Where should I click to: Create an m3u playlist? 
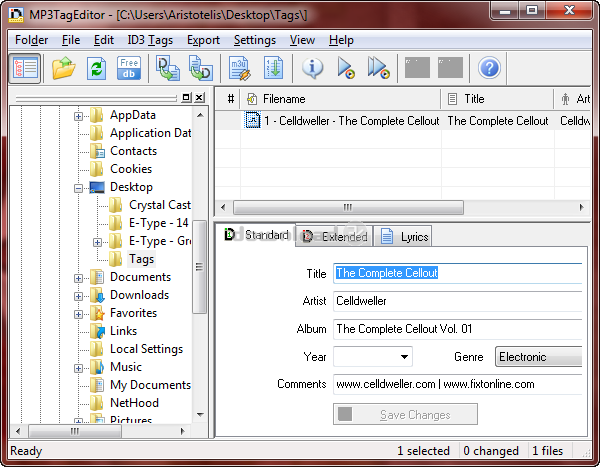(240, 69)
